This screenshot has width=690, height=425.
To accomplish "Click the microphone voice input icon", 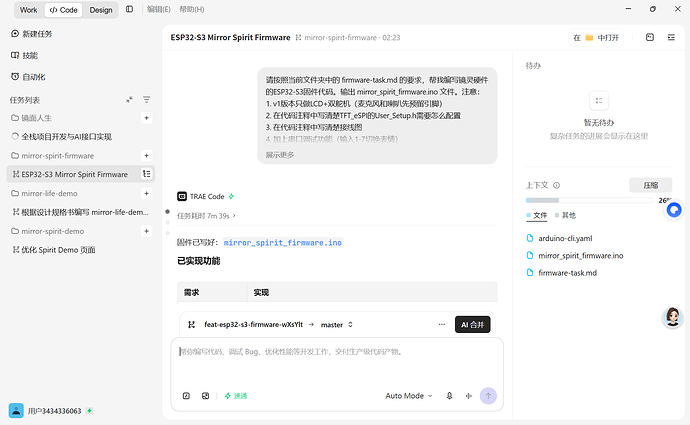I will coord(449,396).
